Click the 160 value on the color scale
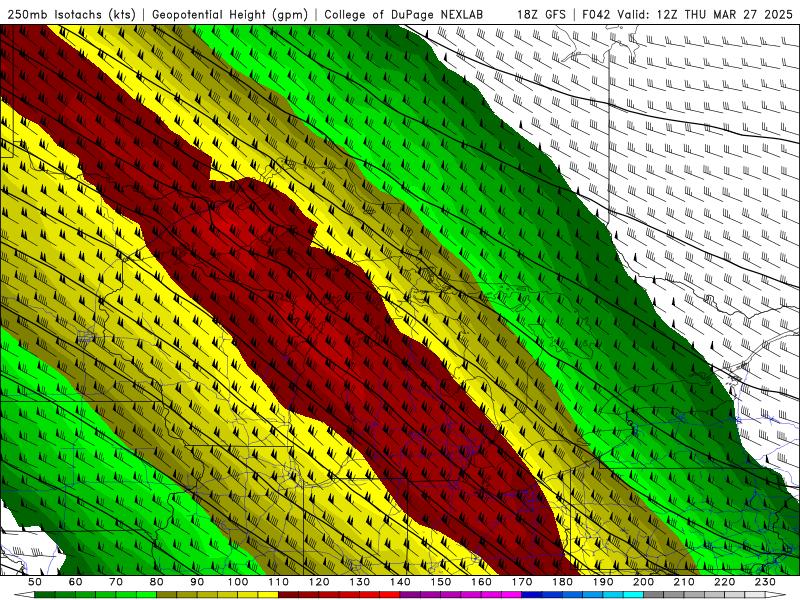Image resolution: width=800 pixels, height=600 pixels. click(481, 582)
